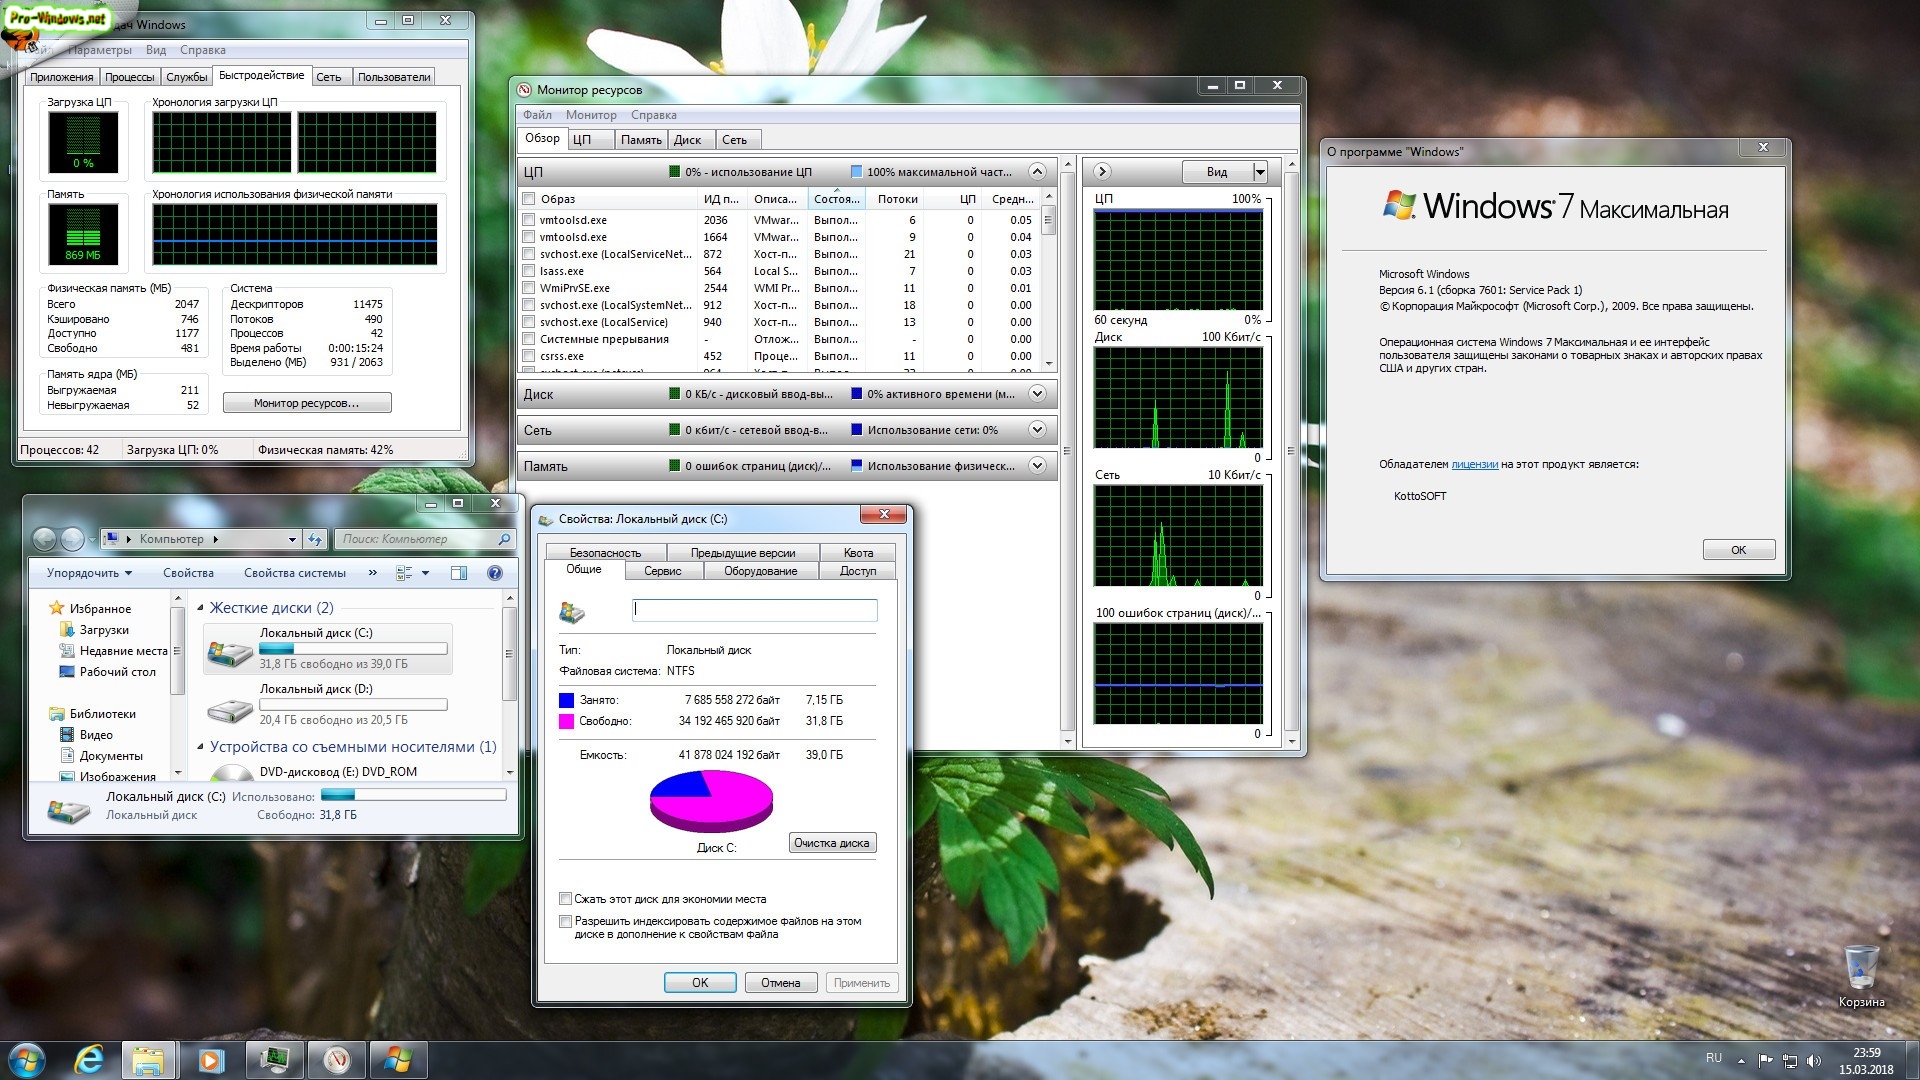This screenshot has width=1920, height=1080.
Task: Click the address bar refresh icon
Action: (315, 539)
